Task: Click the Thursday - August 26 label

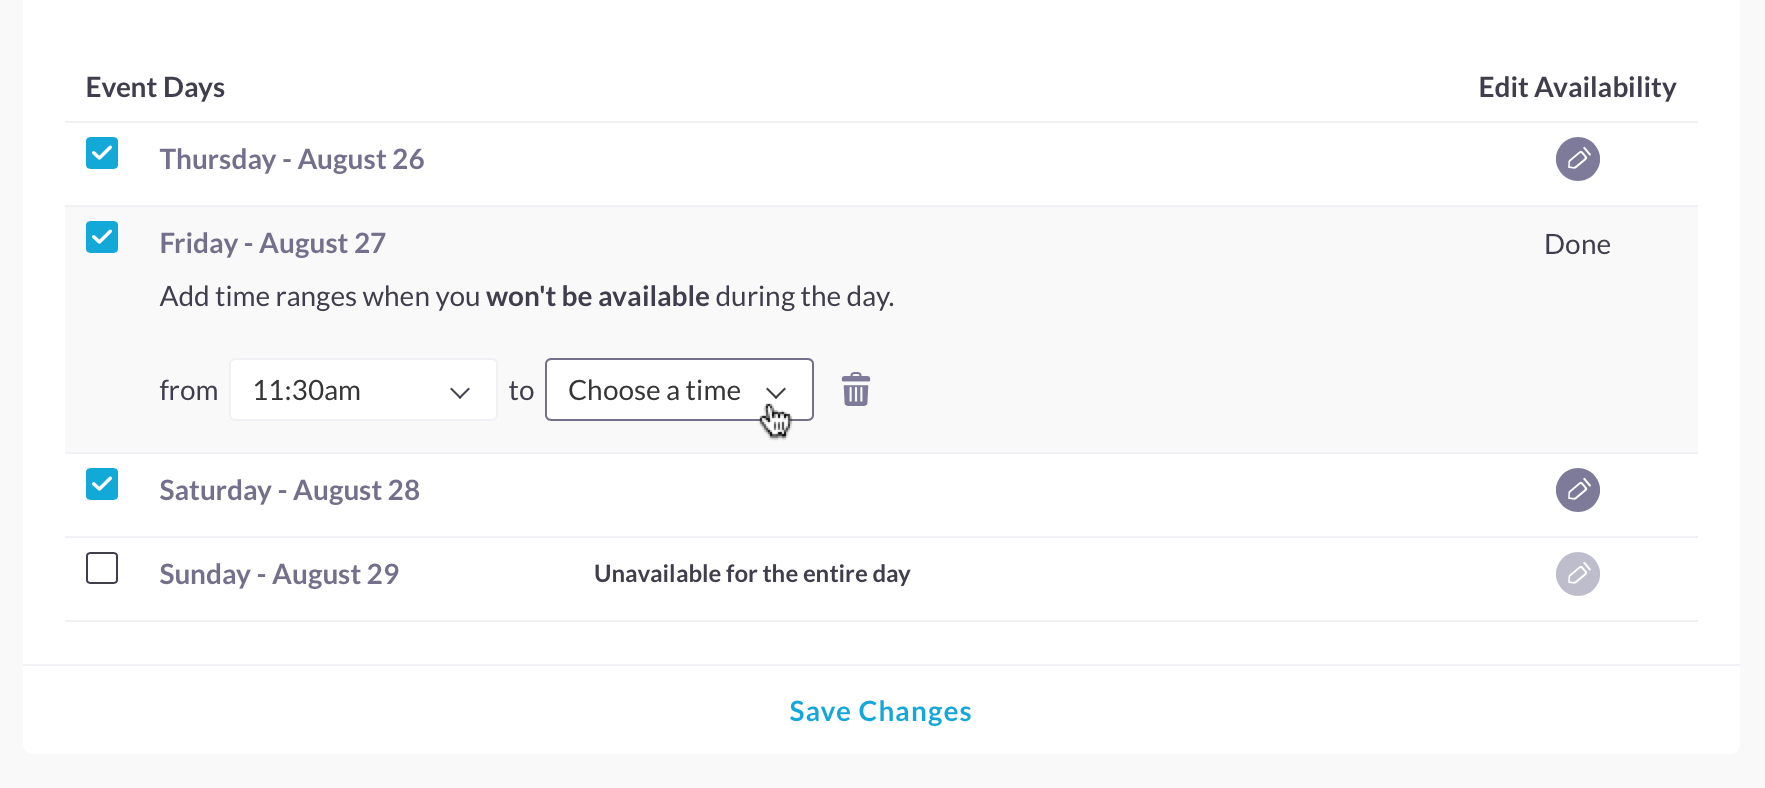Action: coord(292,160)
